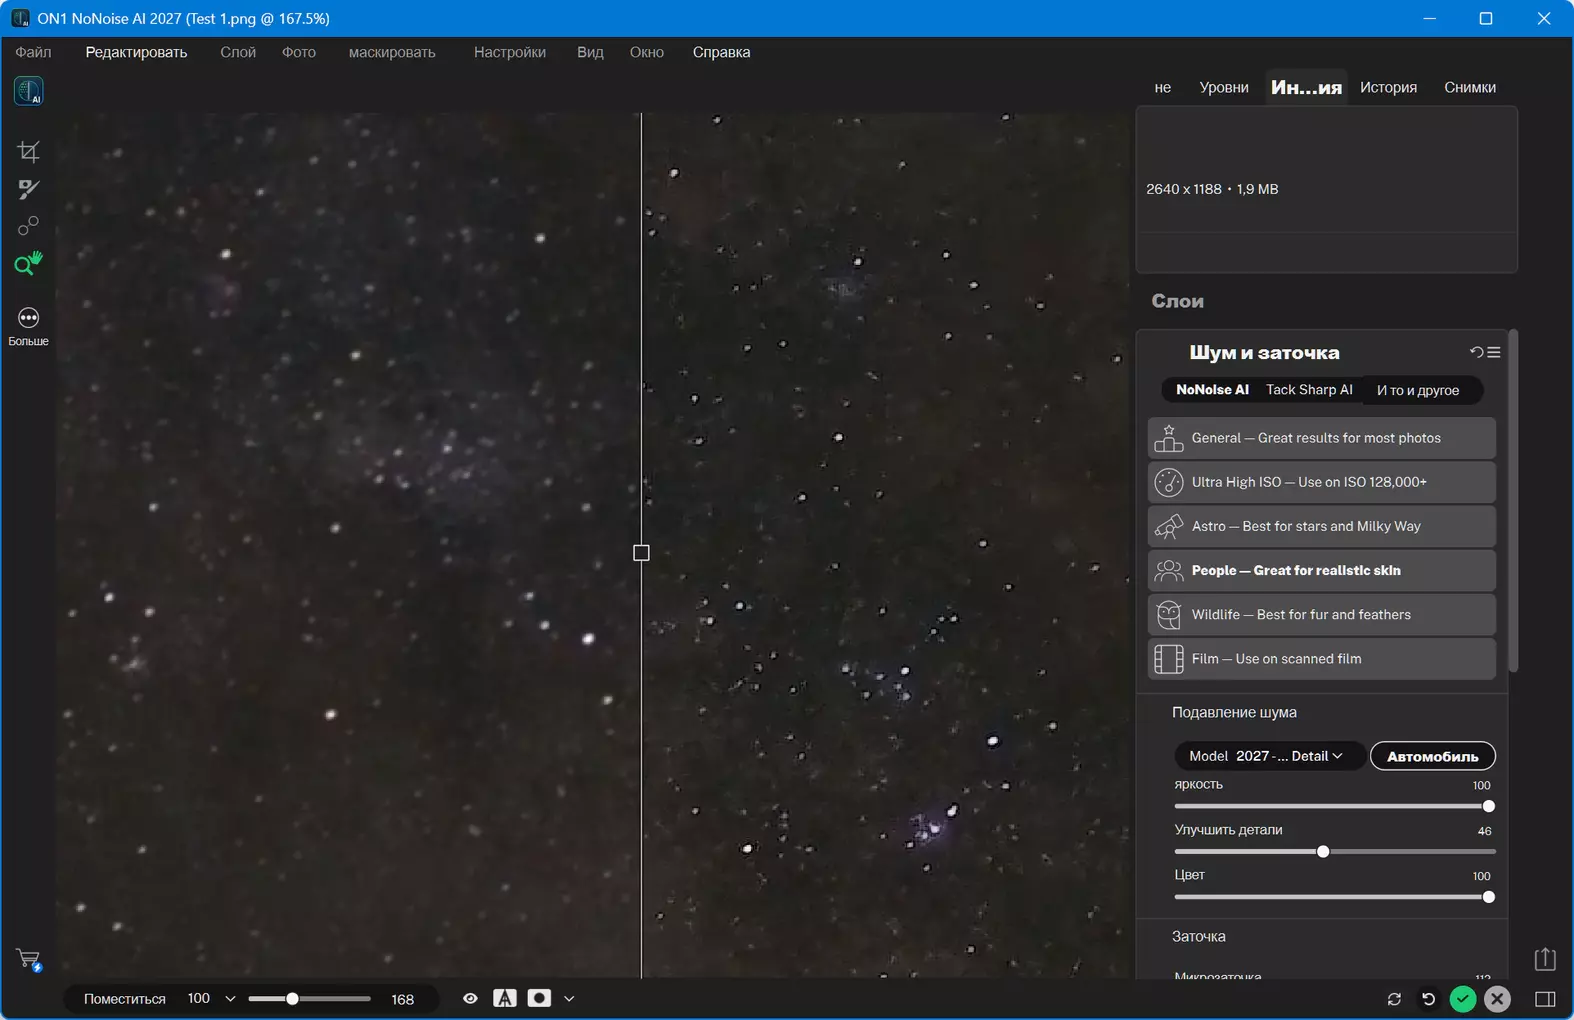The image size is (1574, 1020).
Task: Switch to the Уровни tab
Action: point(1224,87)
